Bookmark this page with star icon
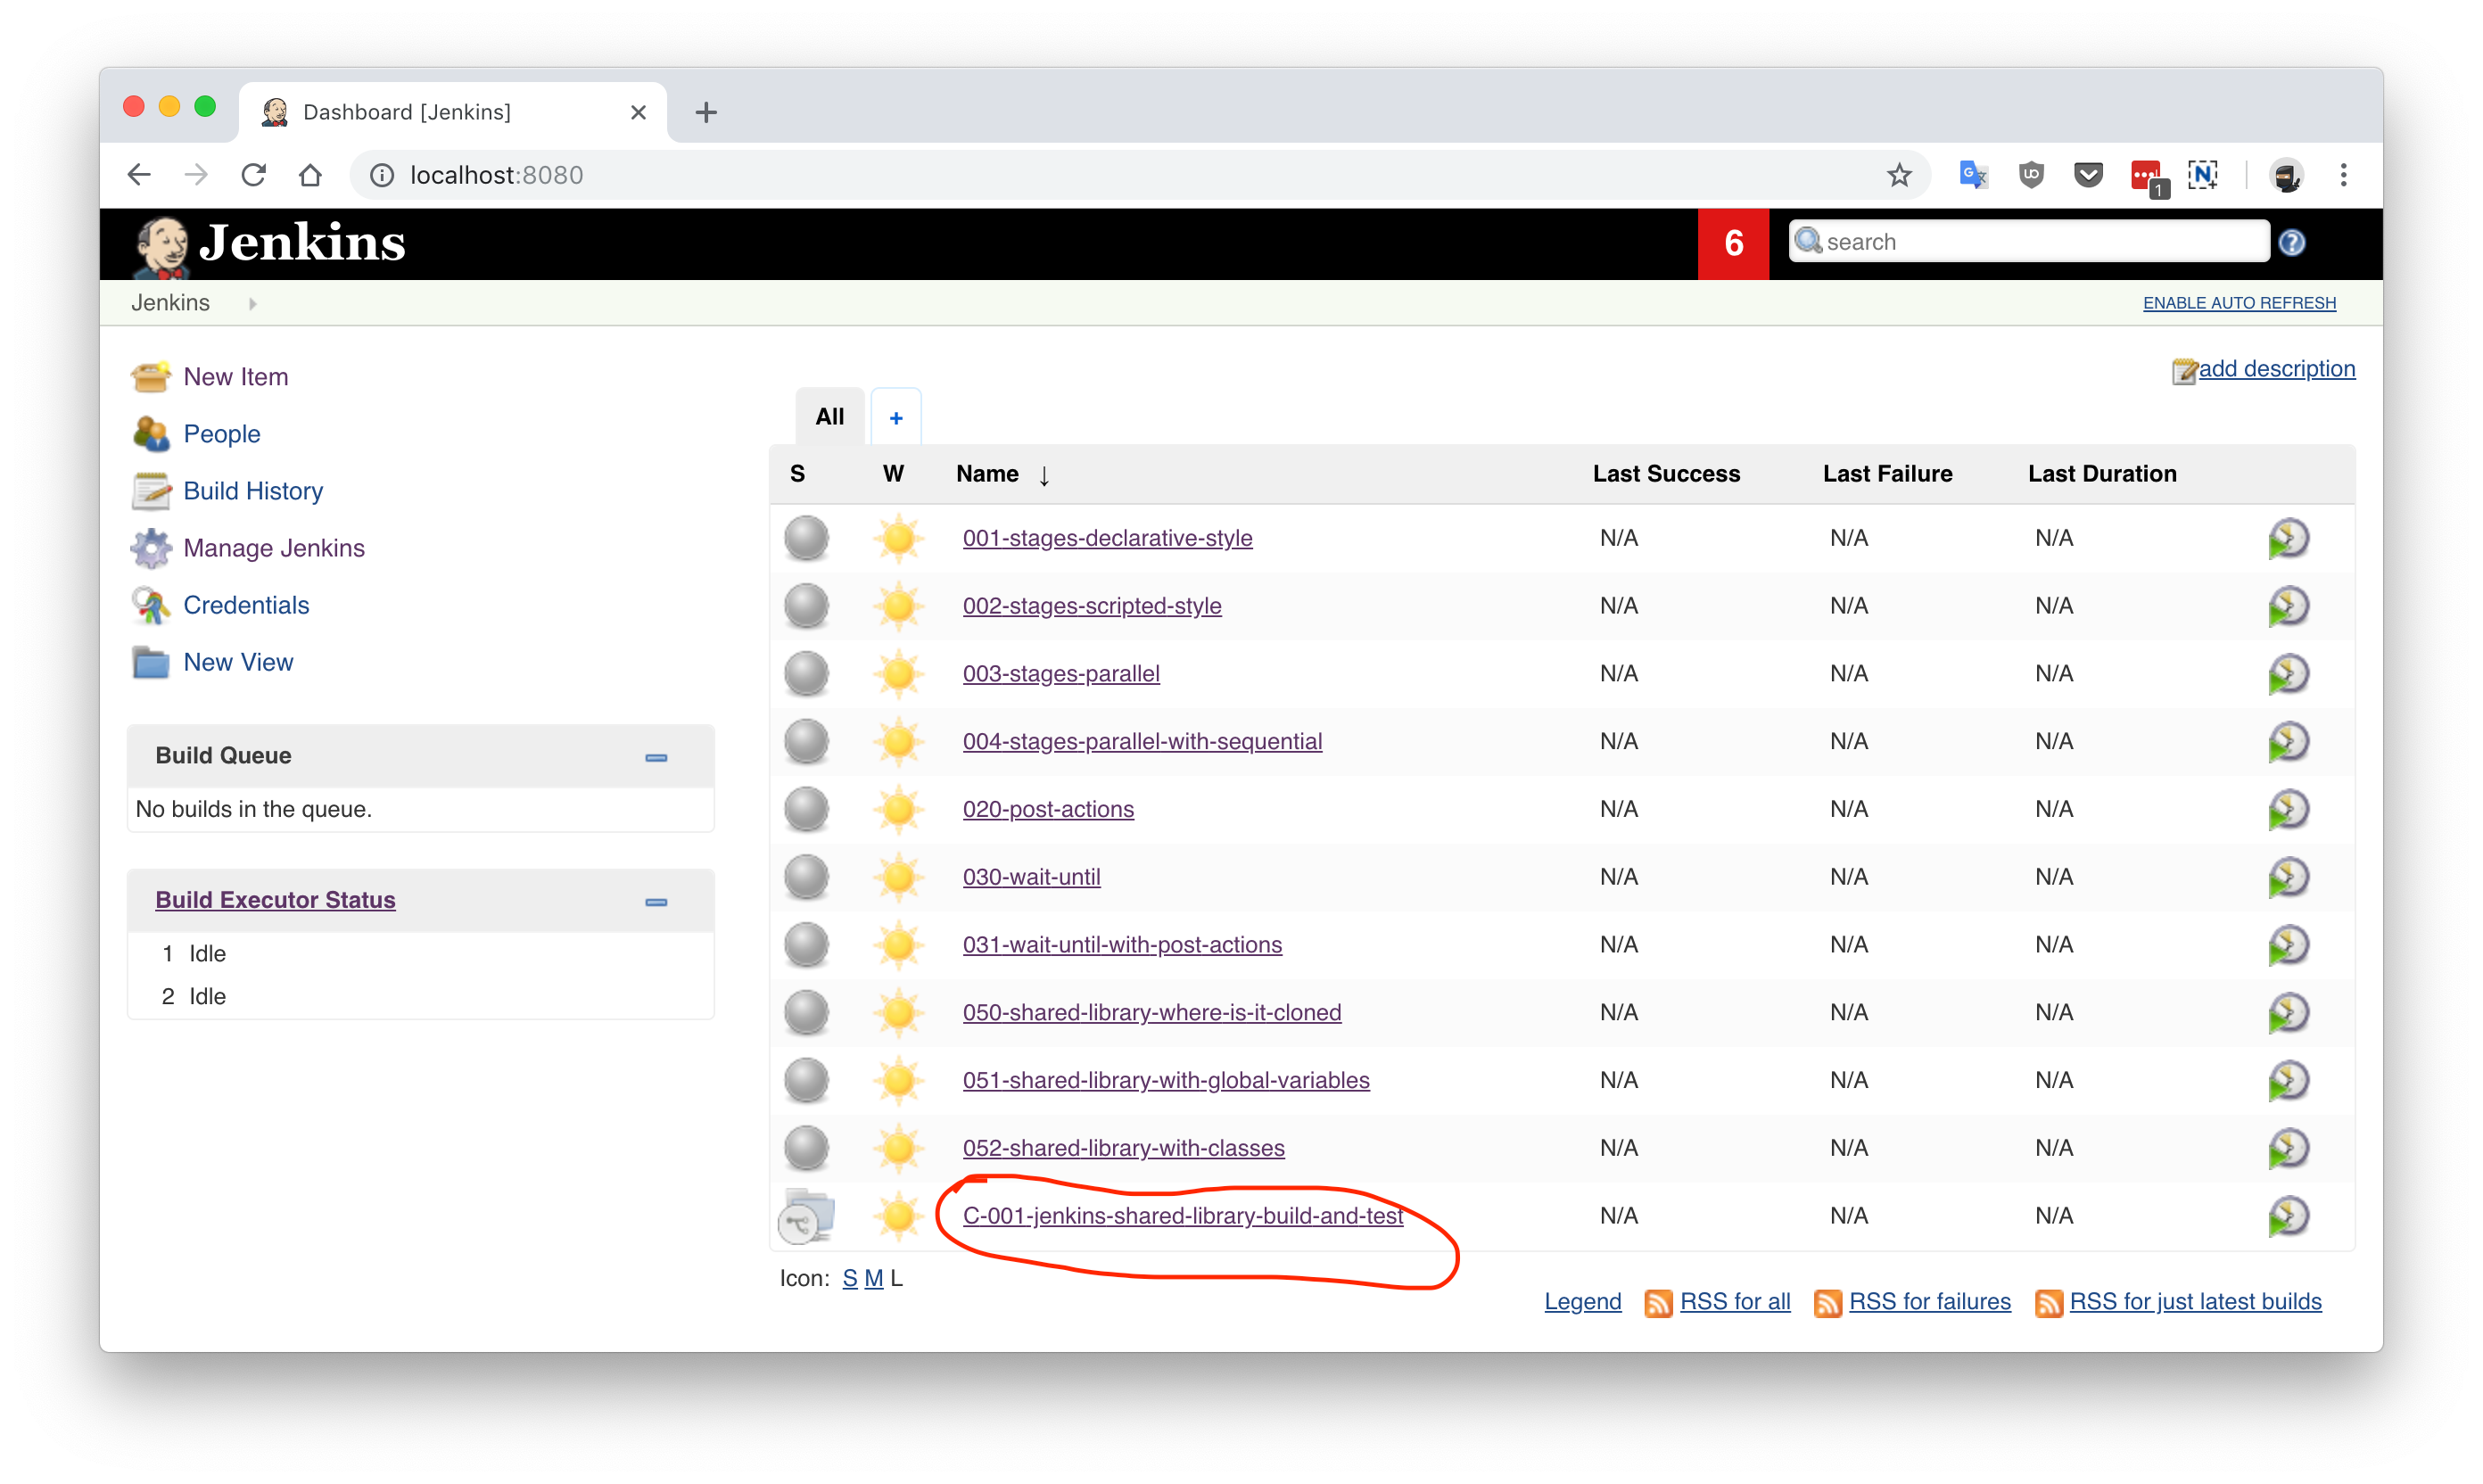 tap(1899, 175)
